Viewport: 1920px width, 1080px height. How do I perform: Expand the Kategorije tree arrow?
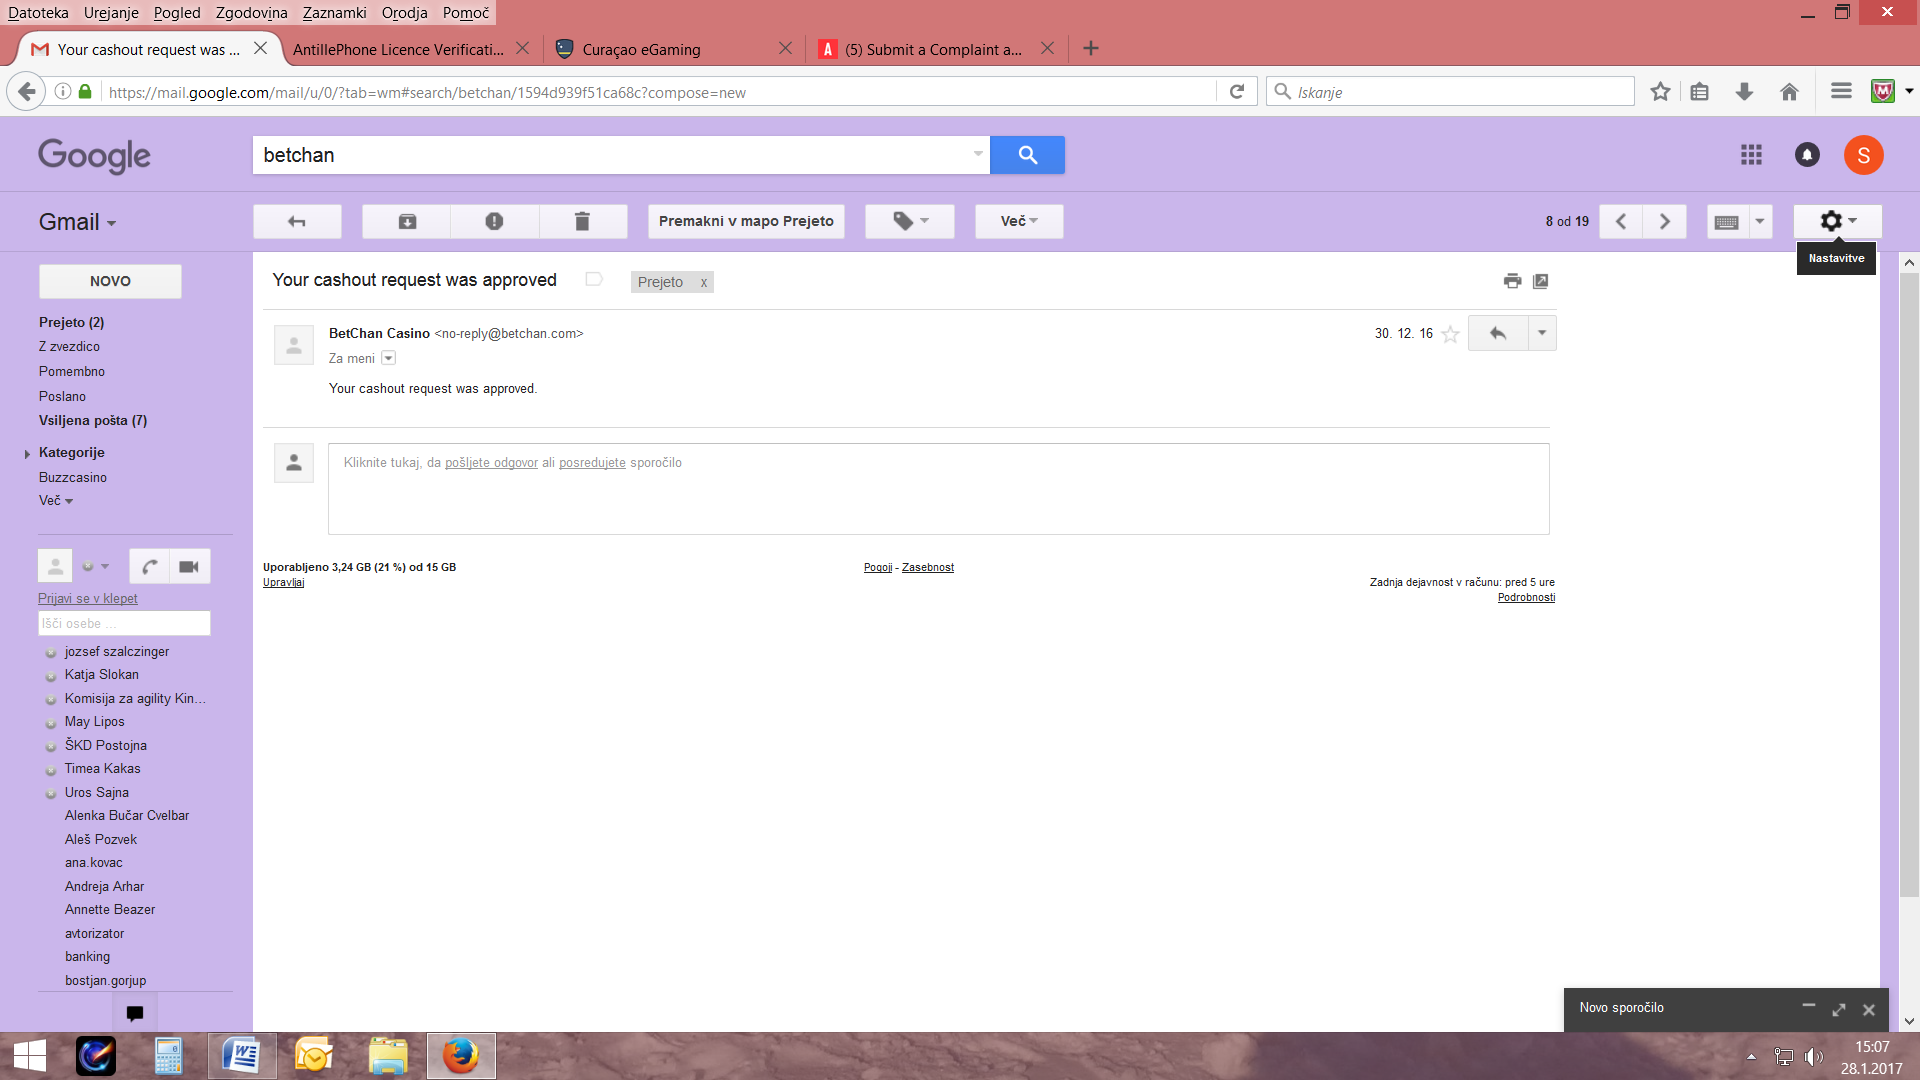[27, 453]
